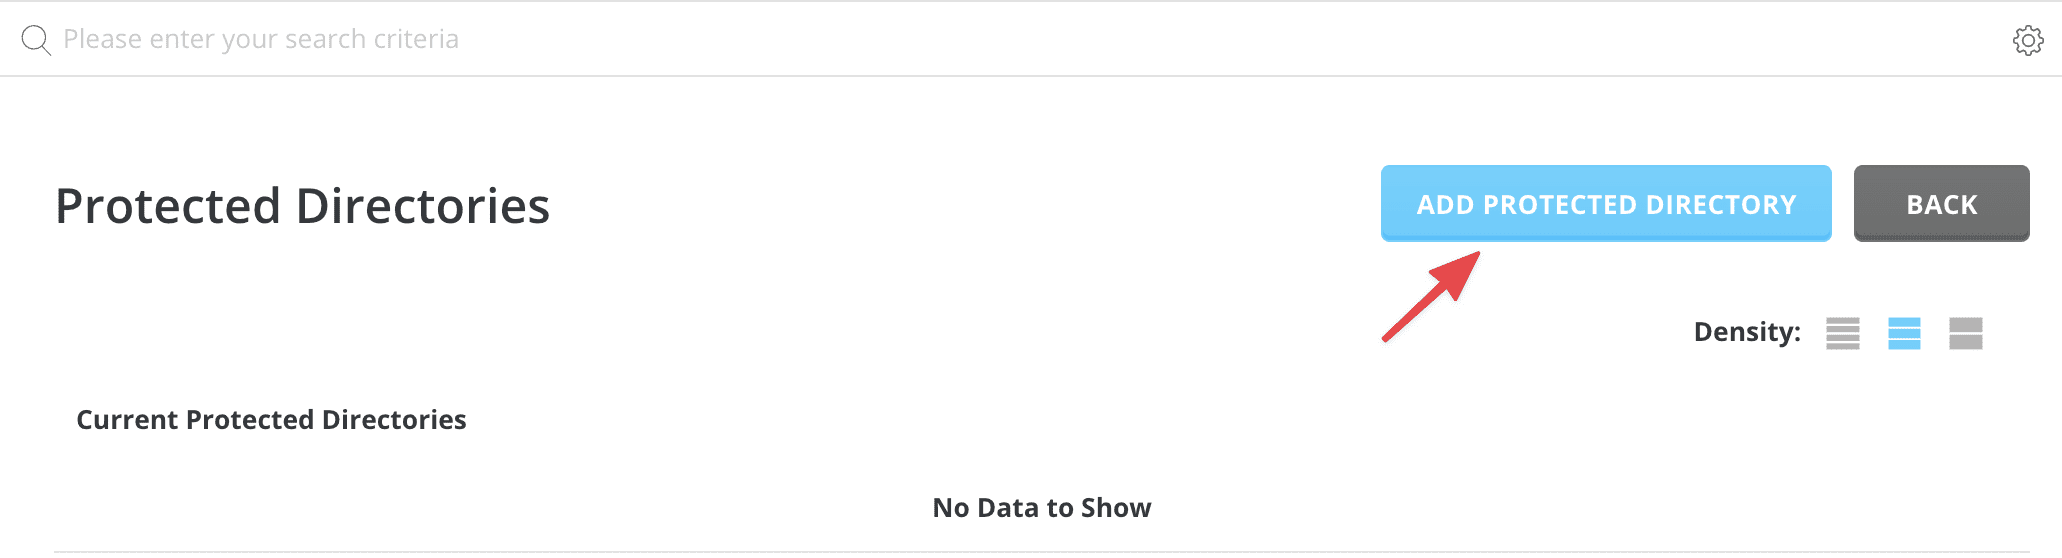2062x558 pixels.
Task: Click the Protected Directories page heading
Action: click(302, 206)
